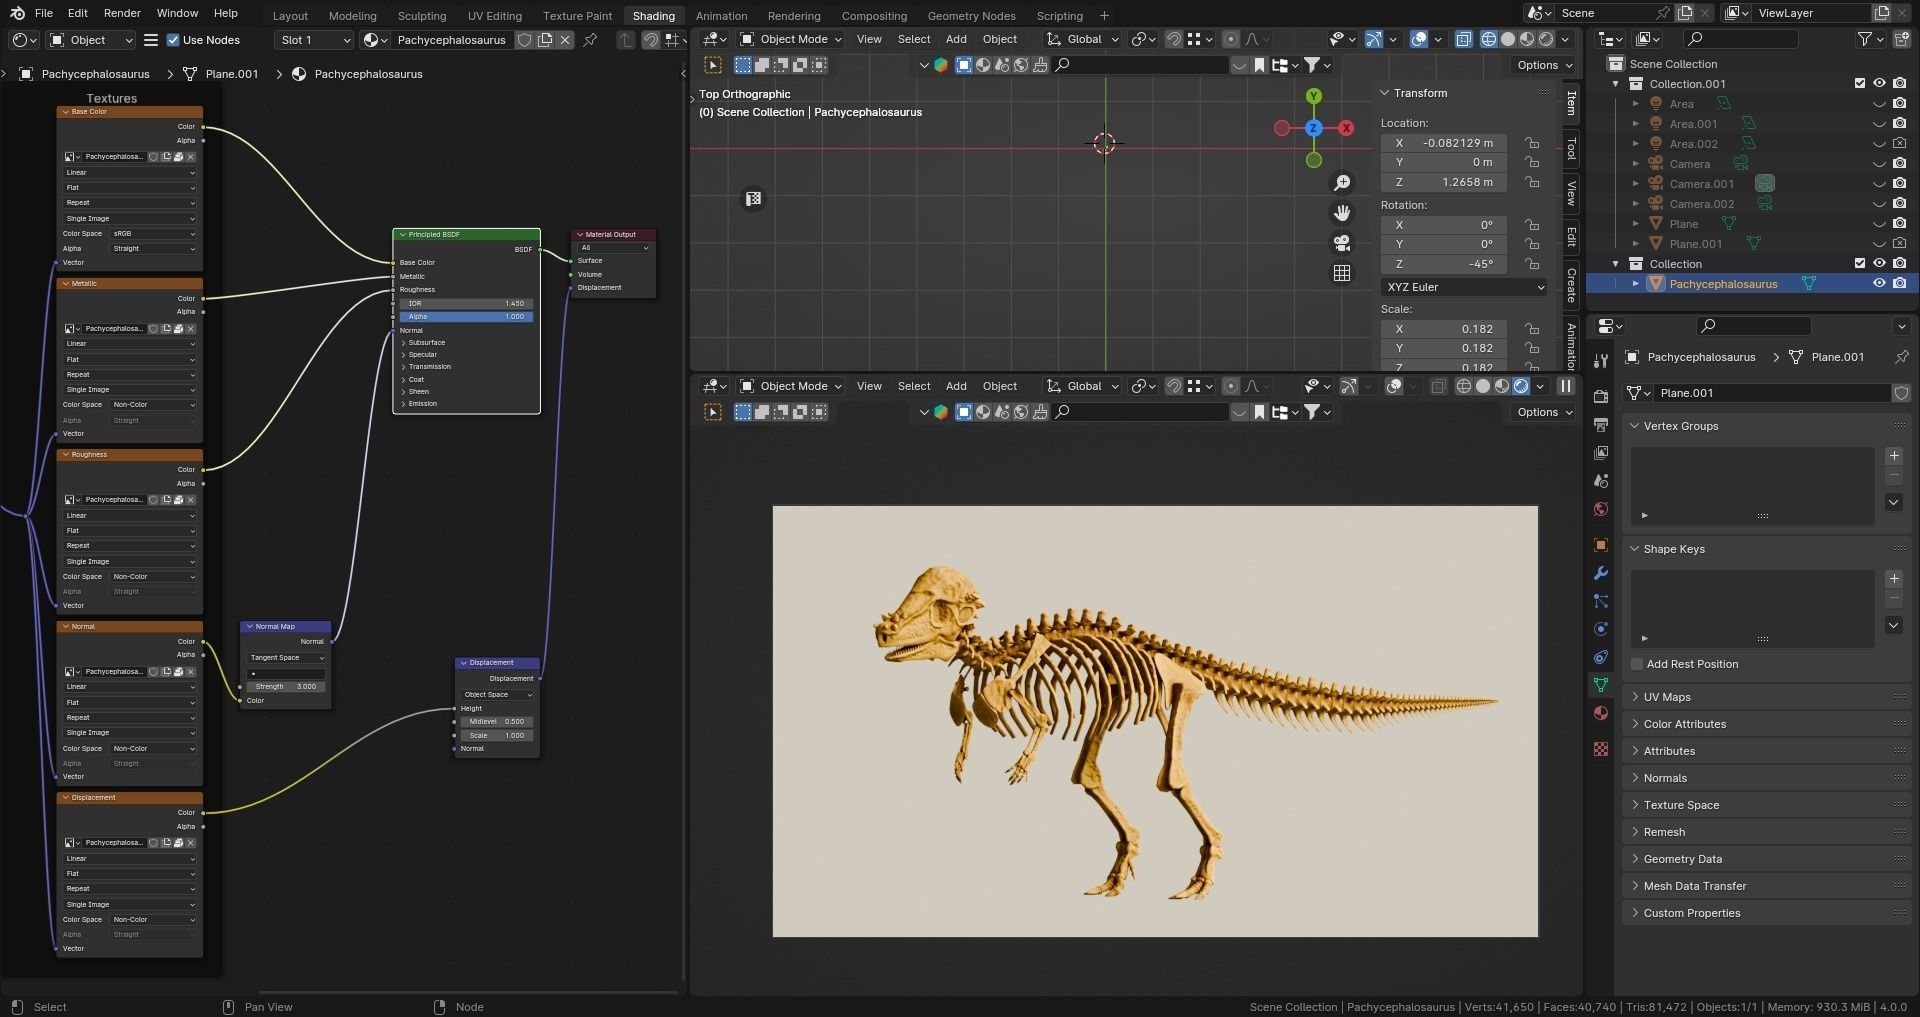Screen dimensions: 1920x1017
Task: Click the pan hand icon in top viewport
Action: pos(1342,213)
